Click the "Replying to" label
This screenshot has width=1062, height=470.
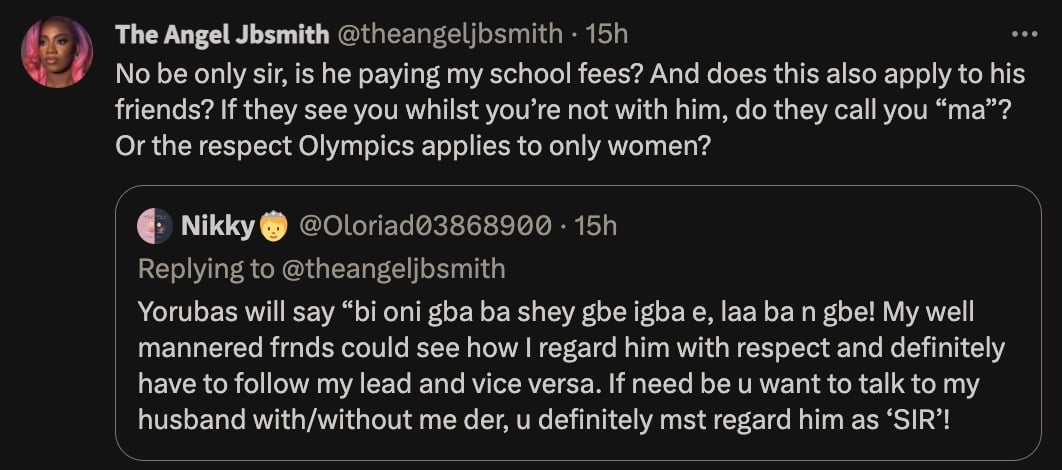coord(201,268)
